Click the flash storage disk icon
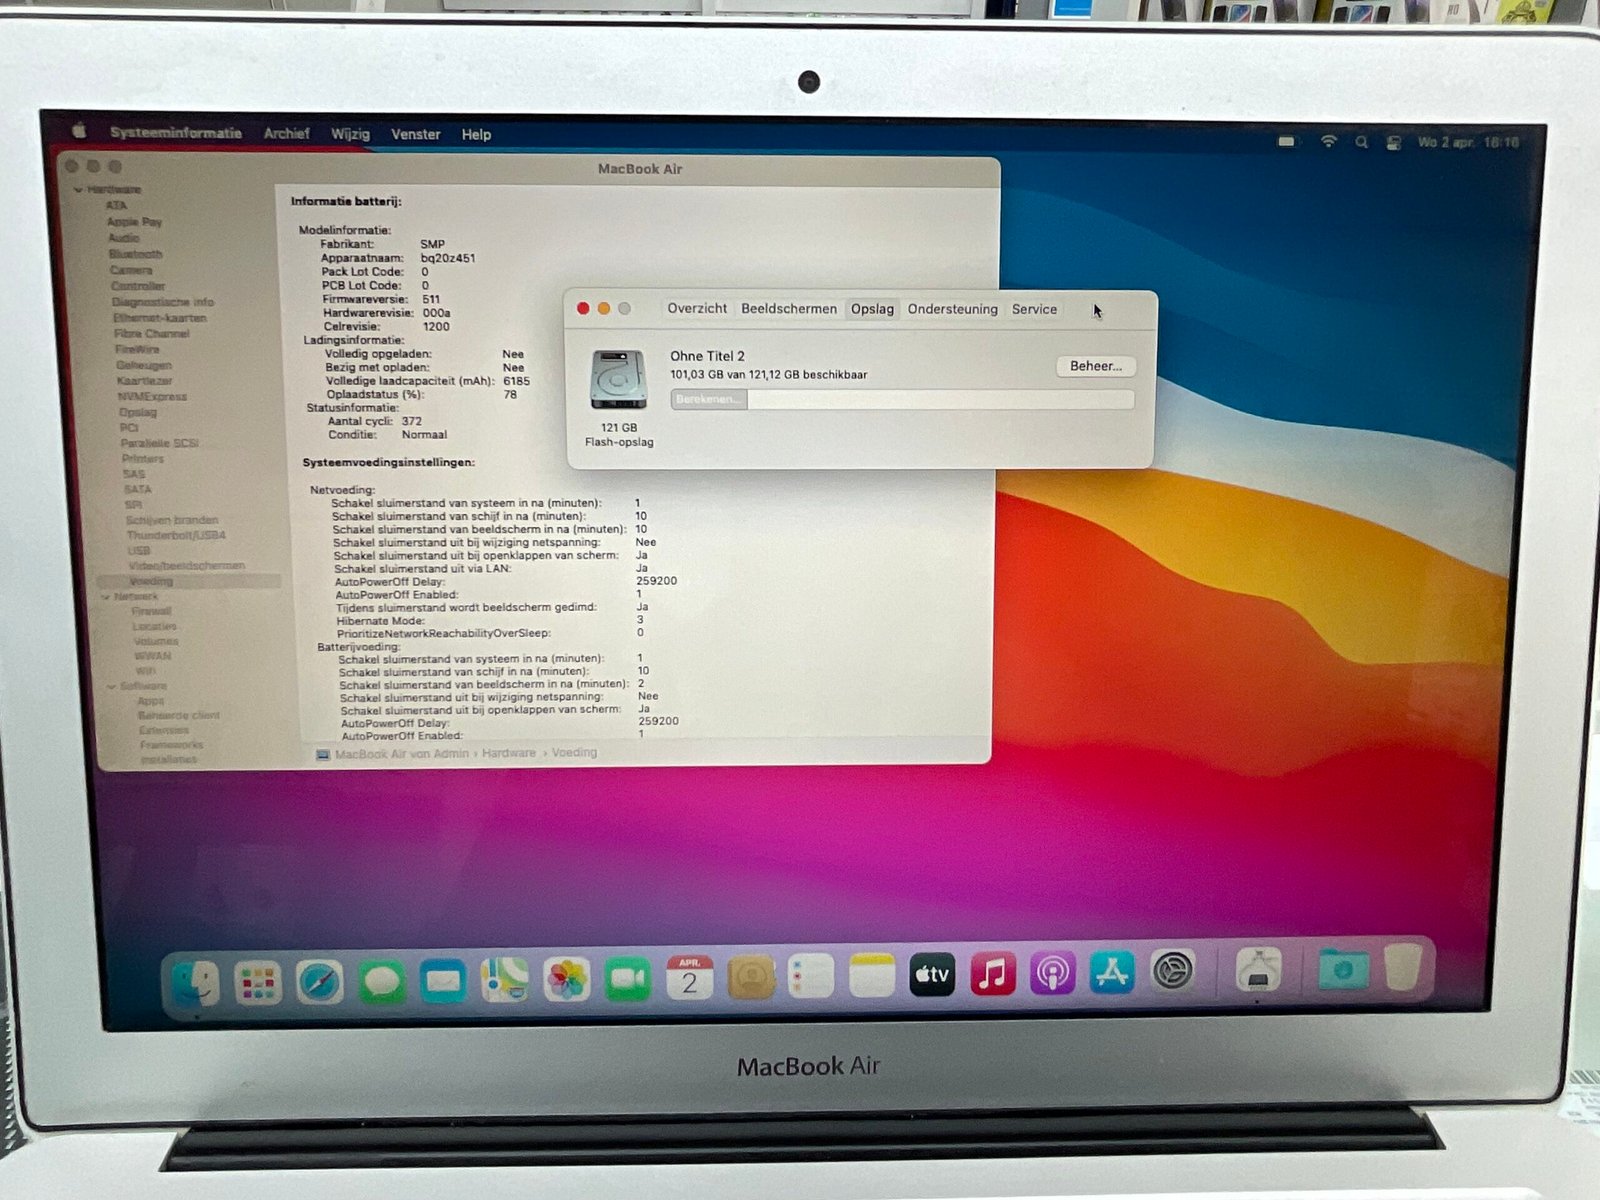1600x1200 pixels. [618, 380]
